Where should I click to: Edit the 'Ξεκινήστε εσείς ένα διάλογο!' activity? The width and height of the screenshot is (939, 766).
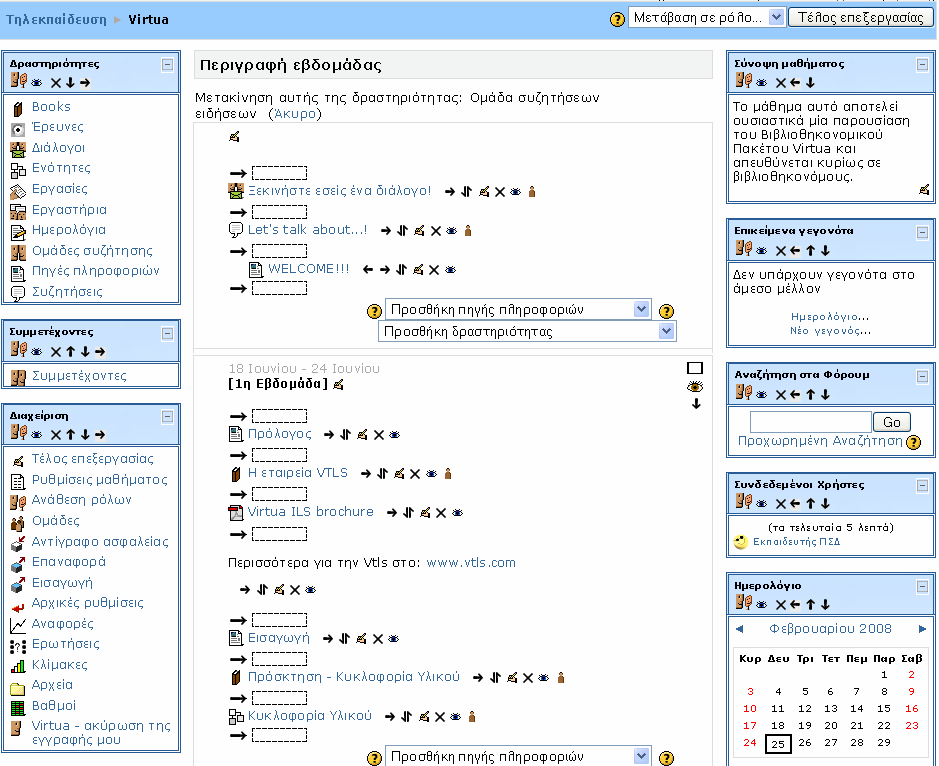484,192
